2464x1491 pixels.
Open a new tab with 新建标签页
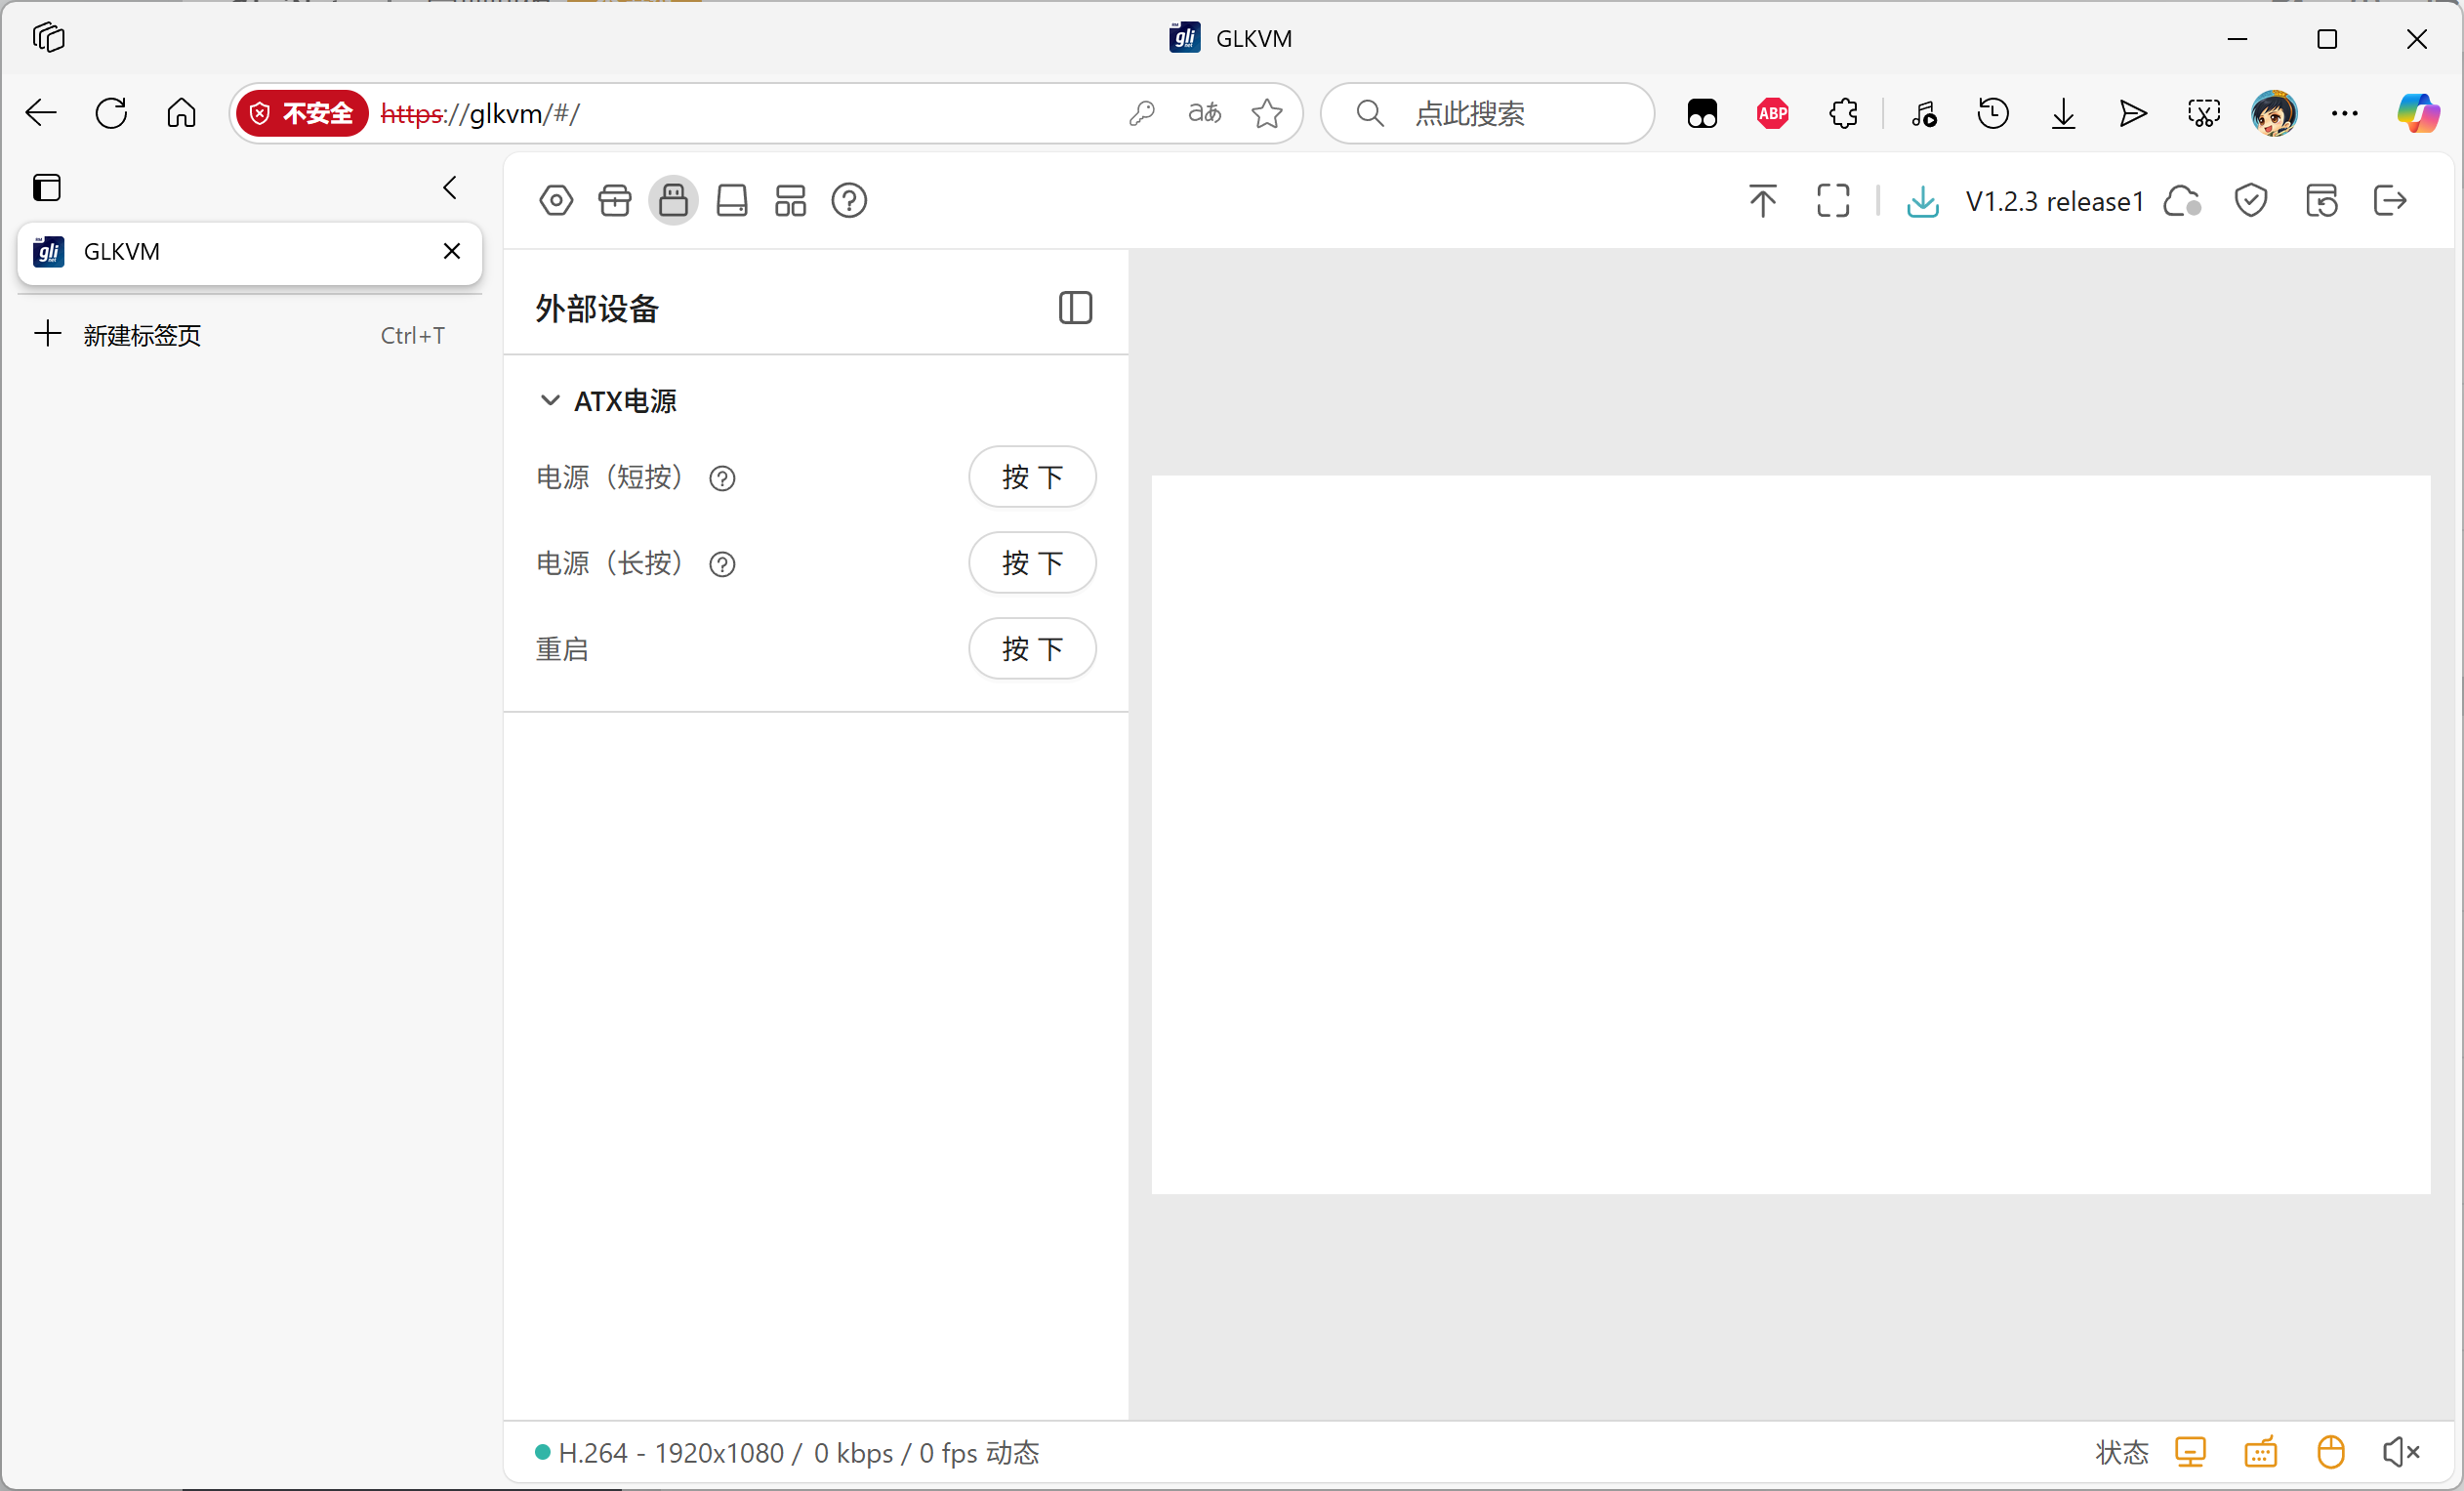(x=140, y=335)
